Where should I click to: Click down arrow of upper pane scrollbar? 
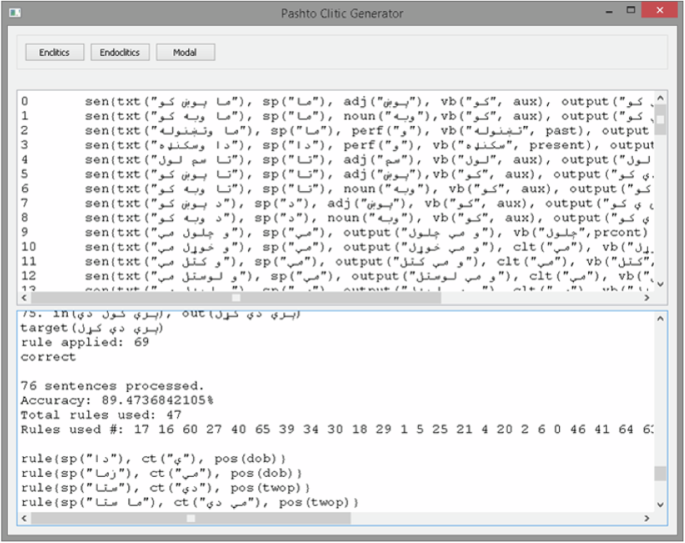tap(660, 284)
